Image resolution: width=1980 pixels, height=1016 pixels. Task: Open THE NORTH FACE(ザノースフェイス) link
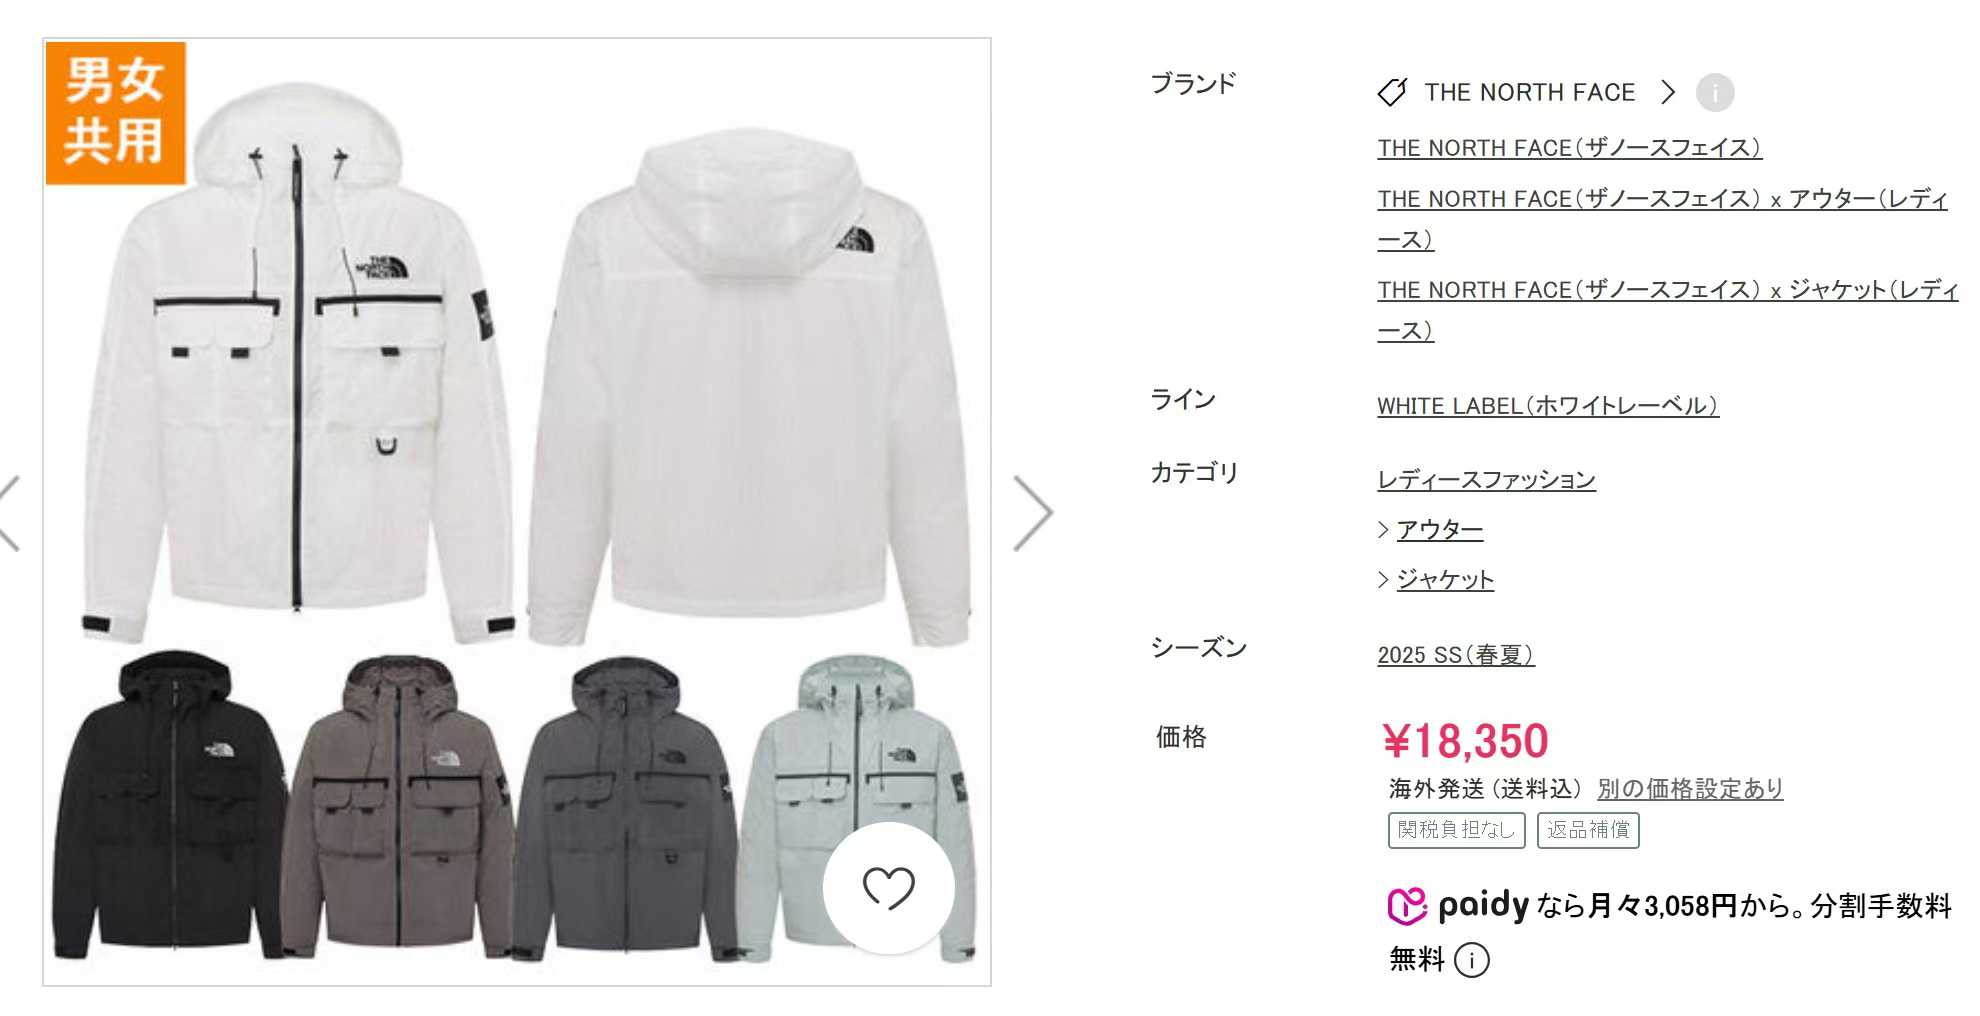point(1569,148)
